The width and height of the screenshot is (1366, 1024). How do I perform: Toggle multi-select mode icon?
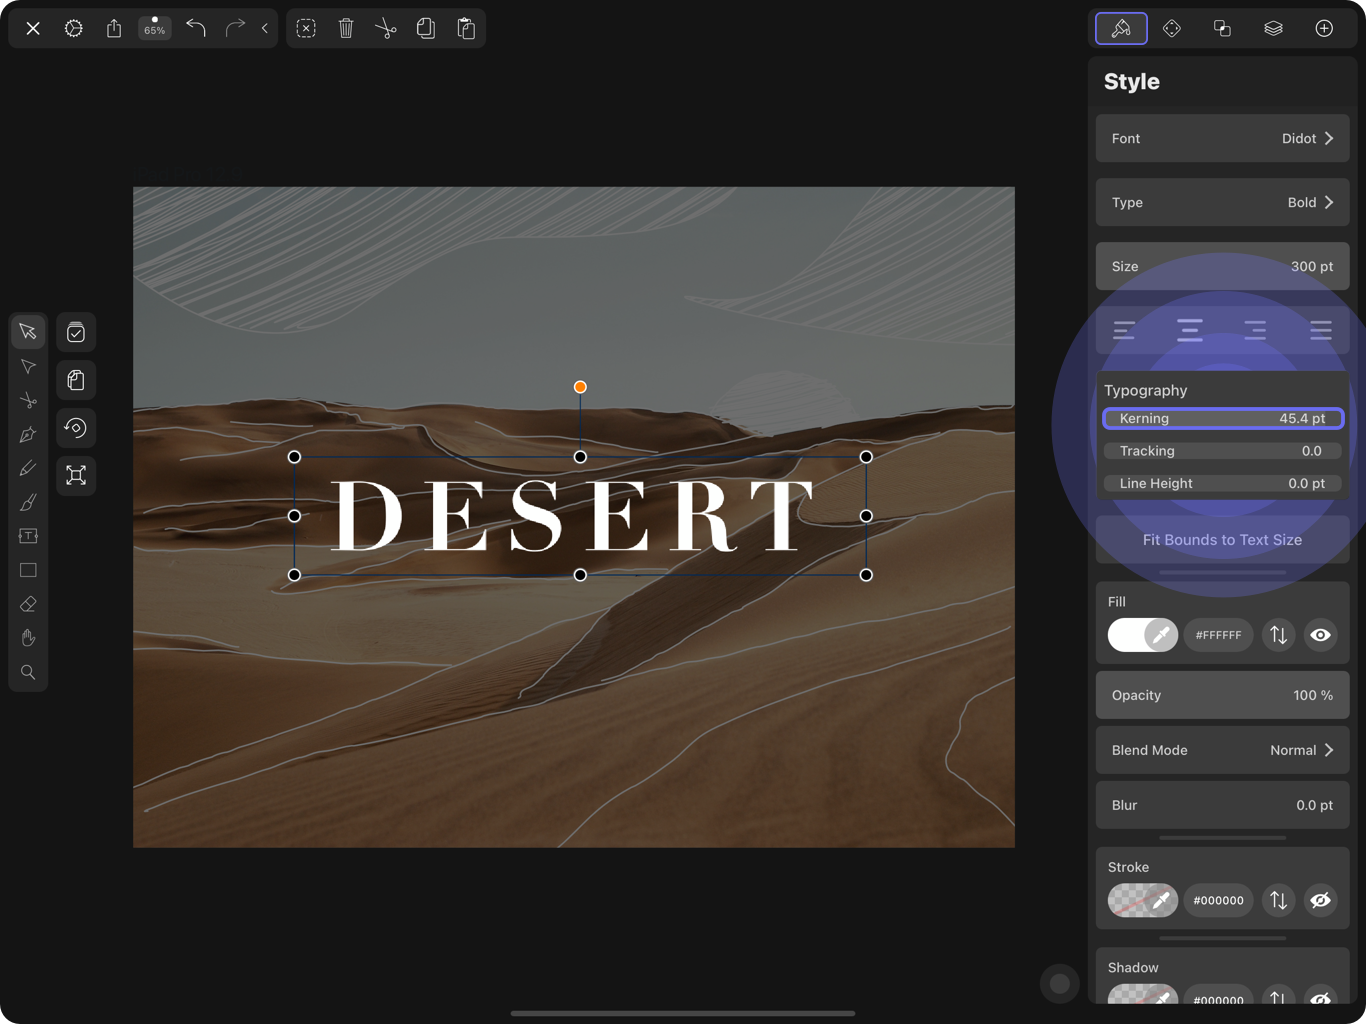(76, 333)
